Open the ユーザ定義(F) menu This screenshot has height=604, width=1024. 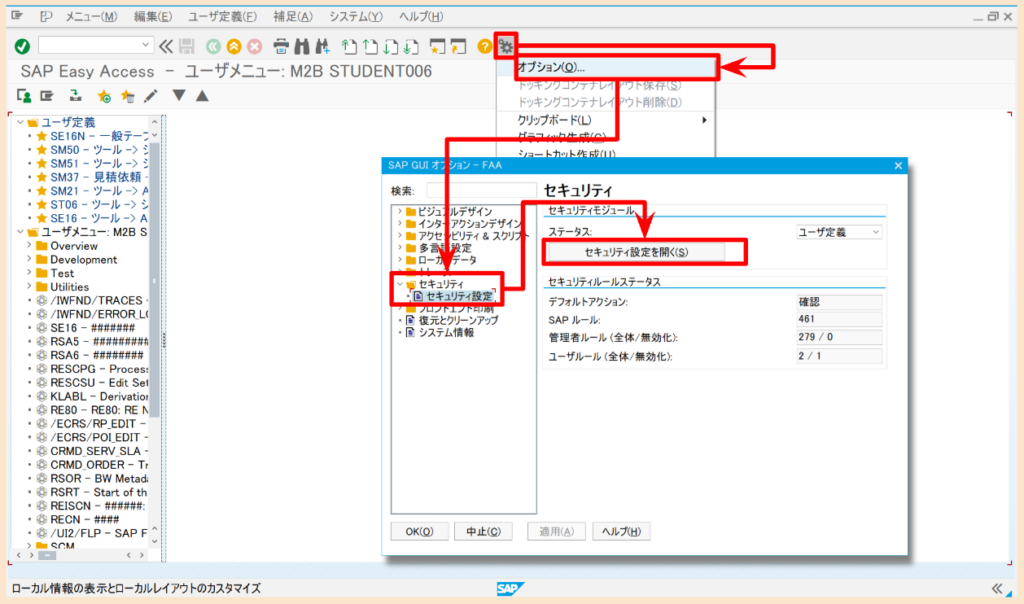click(222, 16)
